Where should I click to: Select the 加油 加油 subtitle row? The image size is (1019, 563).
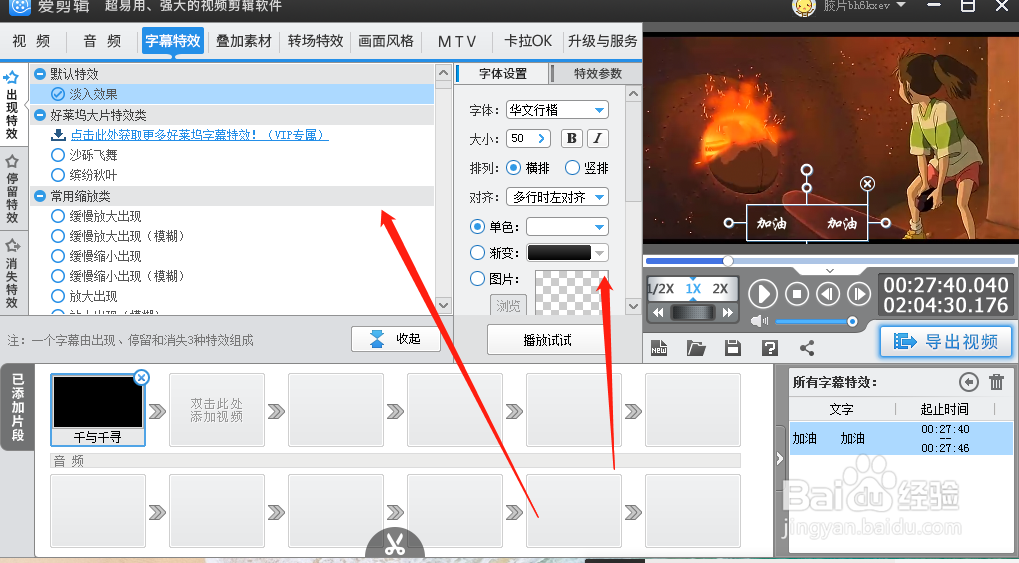[901, 438]
